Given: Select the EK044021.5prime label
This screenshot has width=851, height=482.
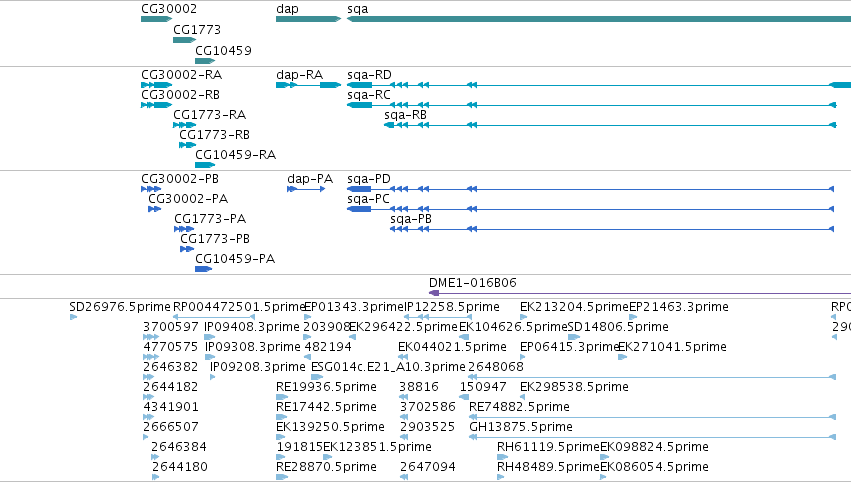Looking at the screenshot, I should [452, 347].
